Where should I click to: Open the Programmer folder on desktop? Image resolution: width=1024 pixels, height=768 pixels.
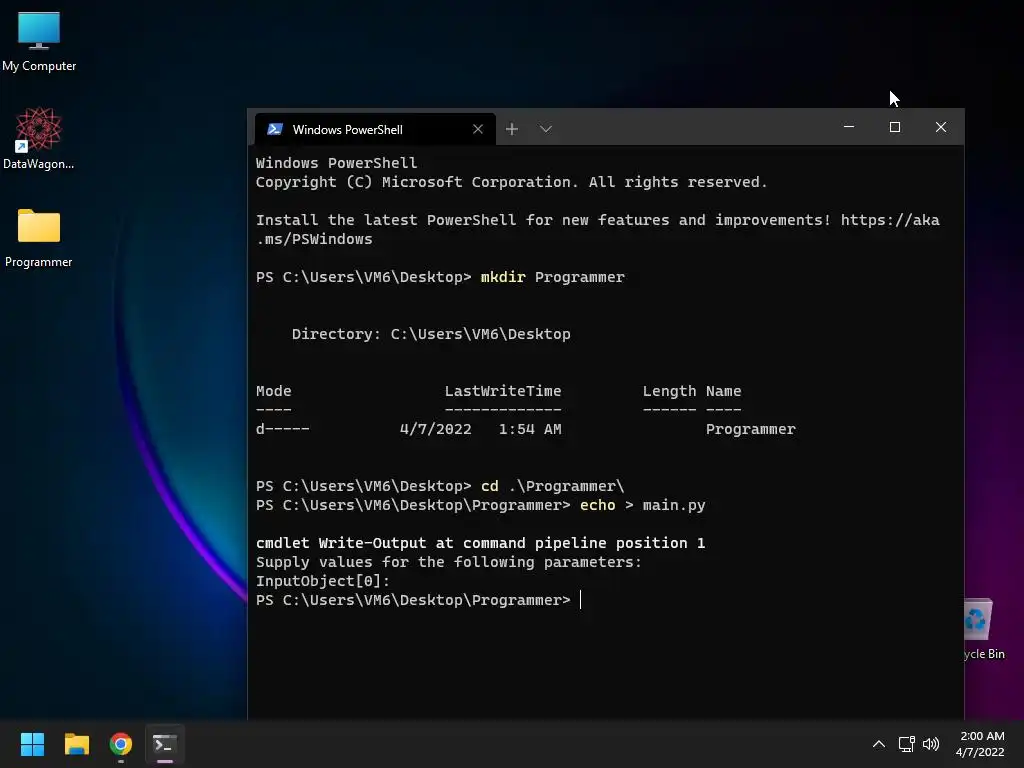(x=39, y=238)
